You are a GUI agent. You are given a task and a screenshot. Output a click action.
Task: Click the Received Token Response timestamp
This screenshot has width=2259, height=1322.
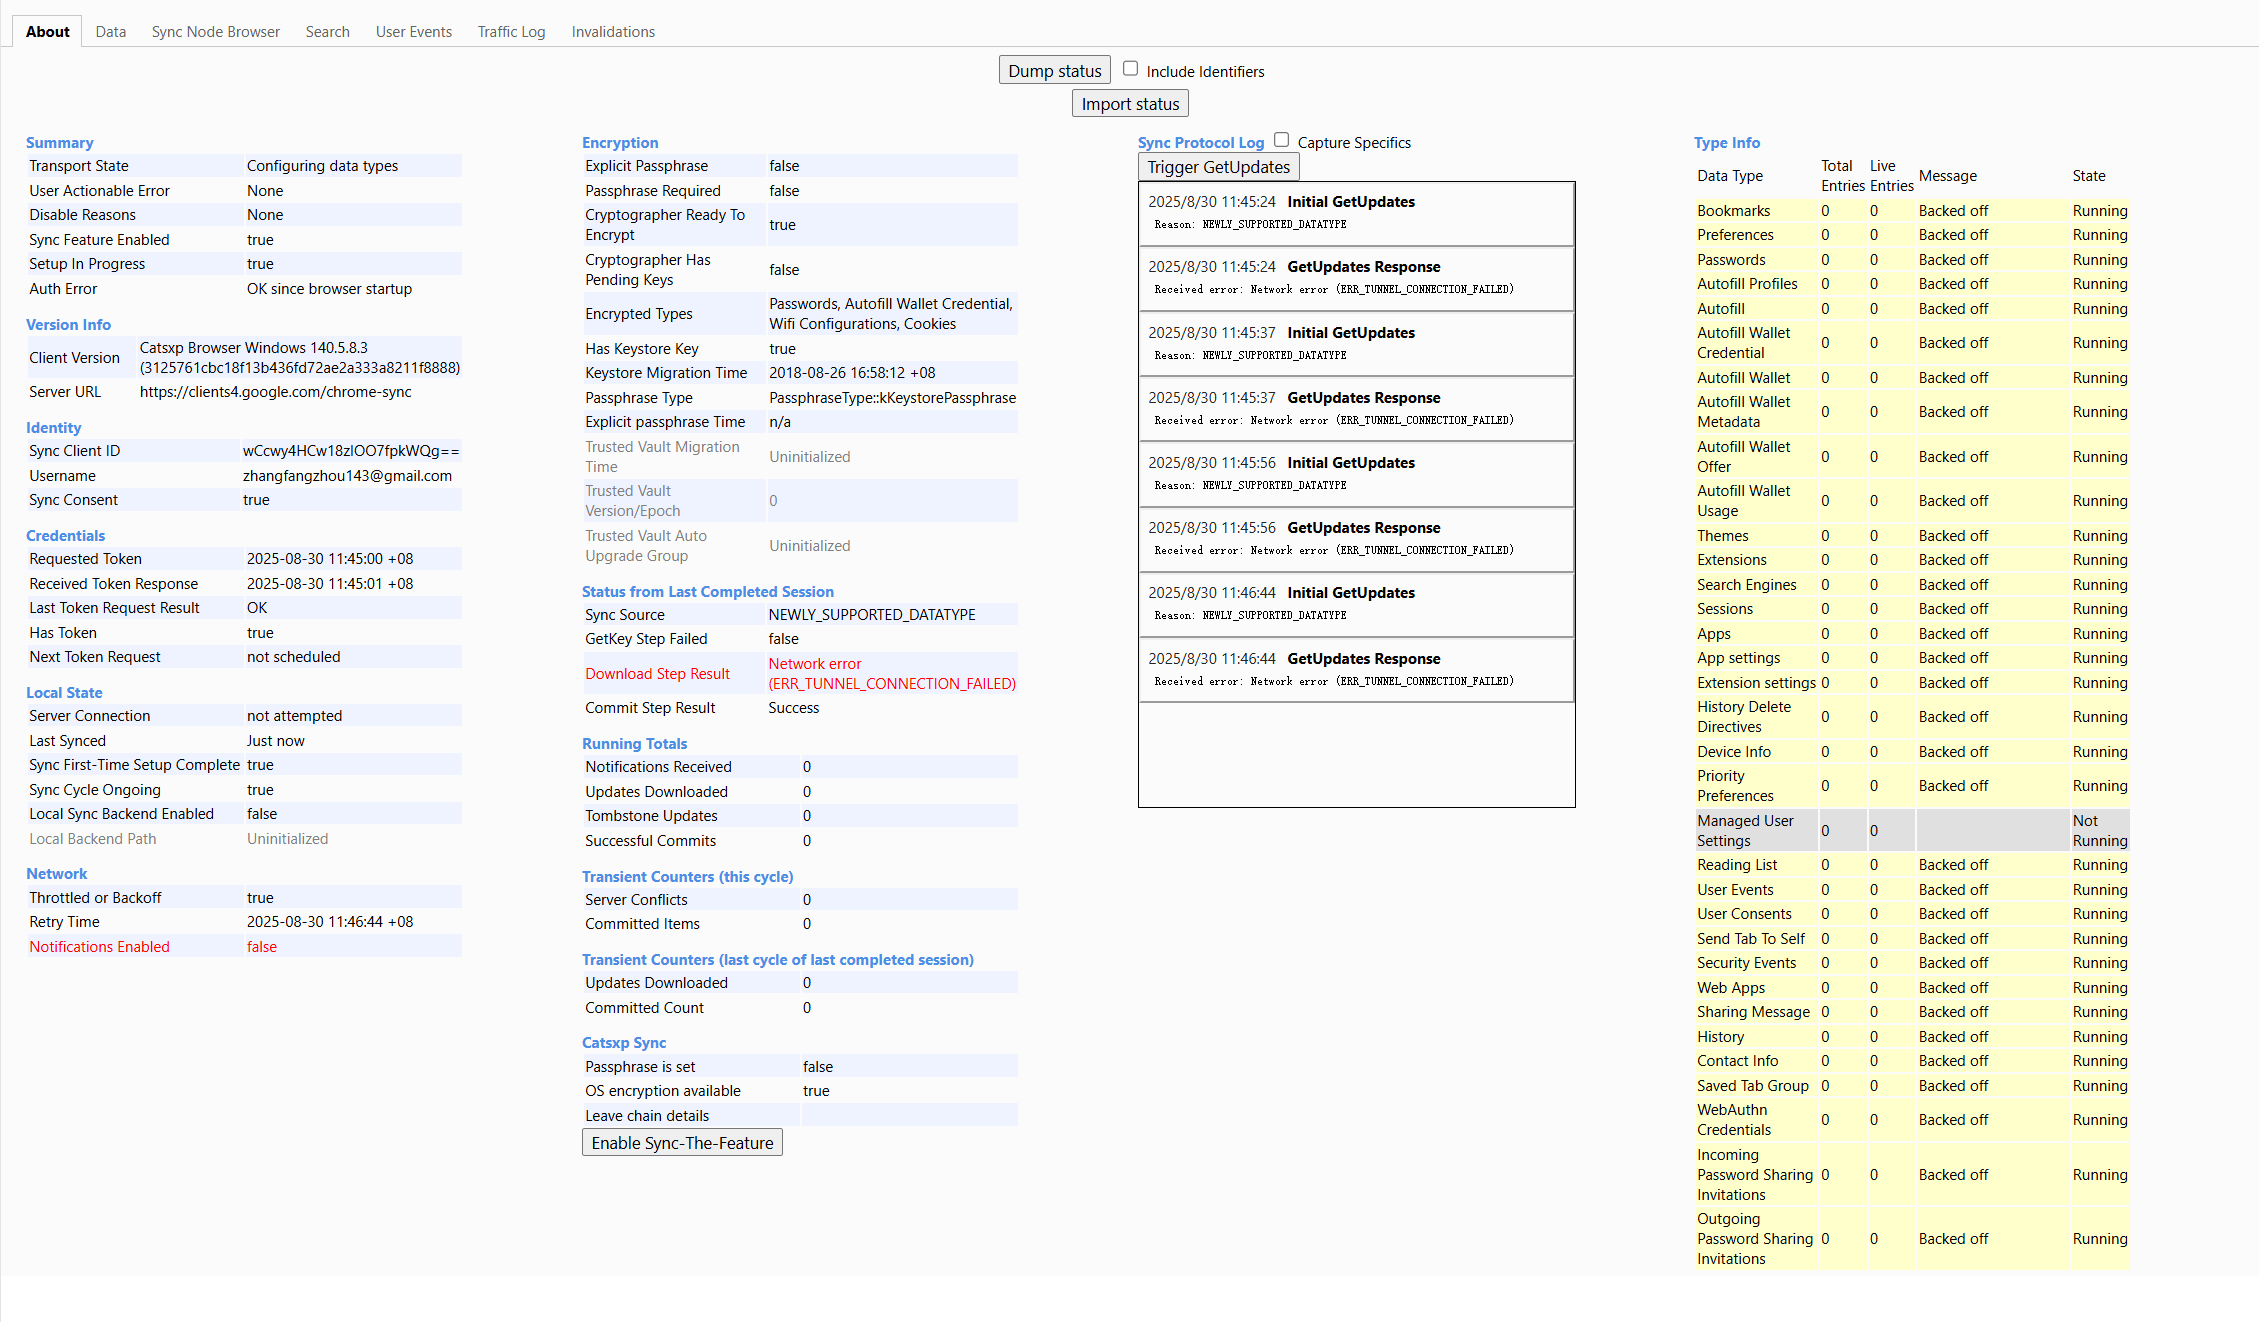tap(330, 584)
